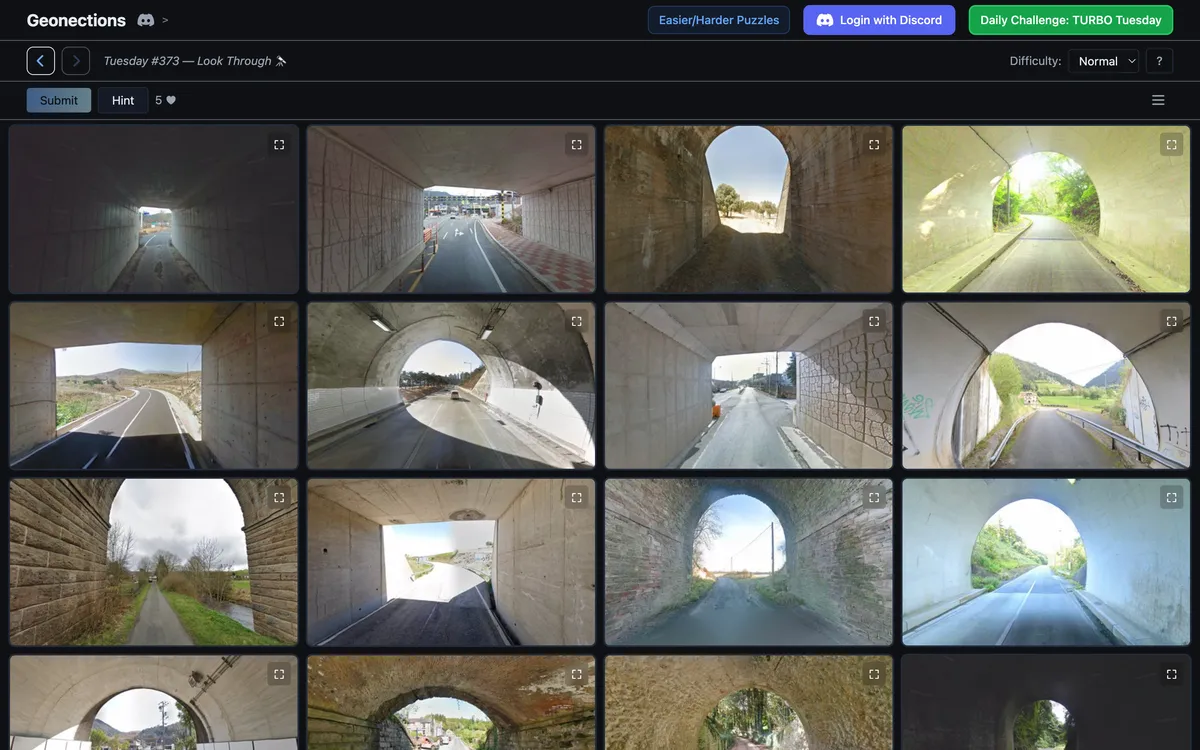The height and width of the screenshot is (750, 1200).
Task: Click Login with Discord
Action: (x=879, y=20)
